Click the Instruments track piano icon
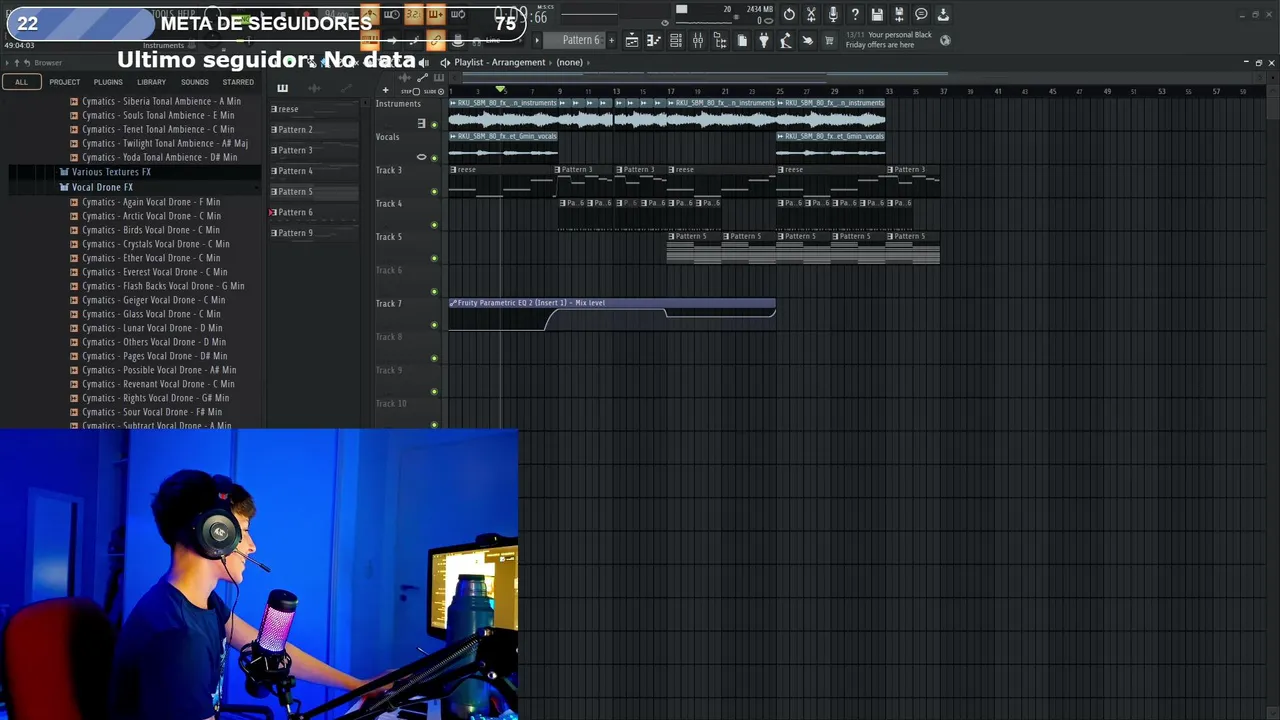Screen dimensions: 1280x720 (421, 124)
